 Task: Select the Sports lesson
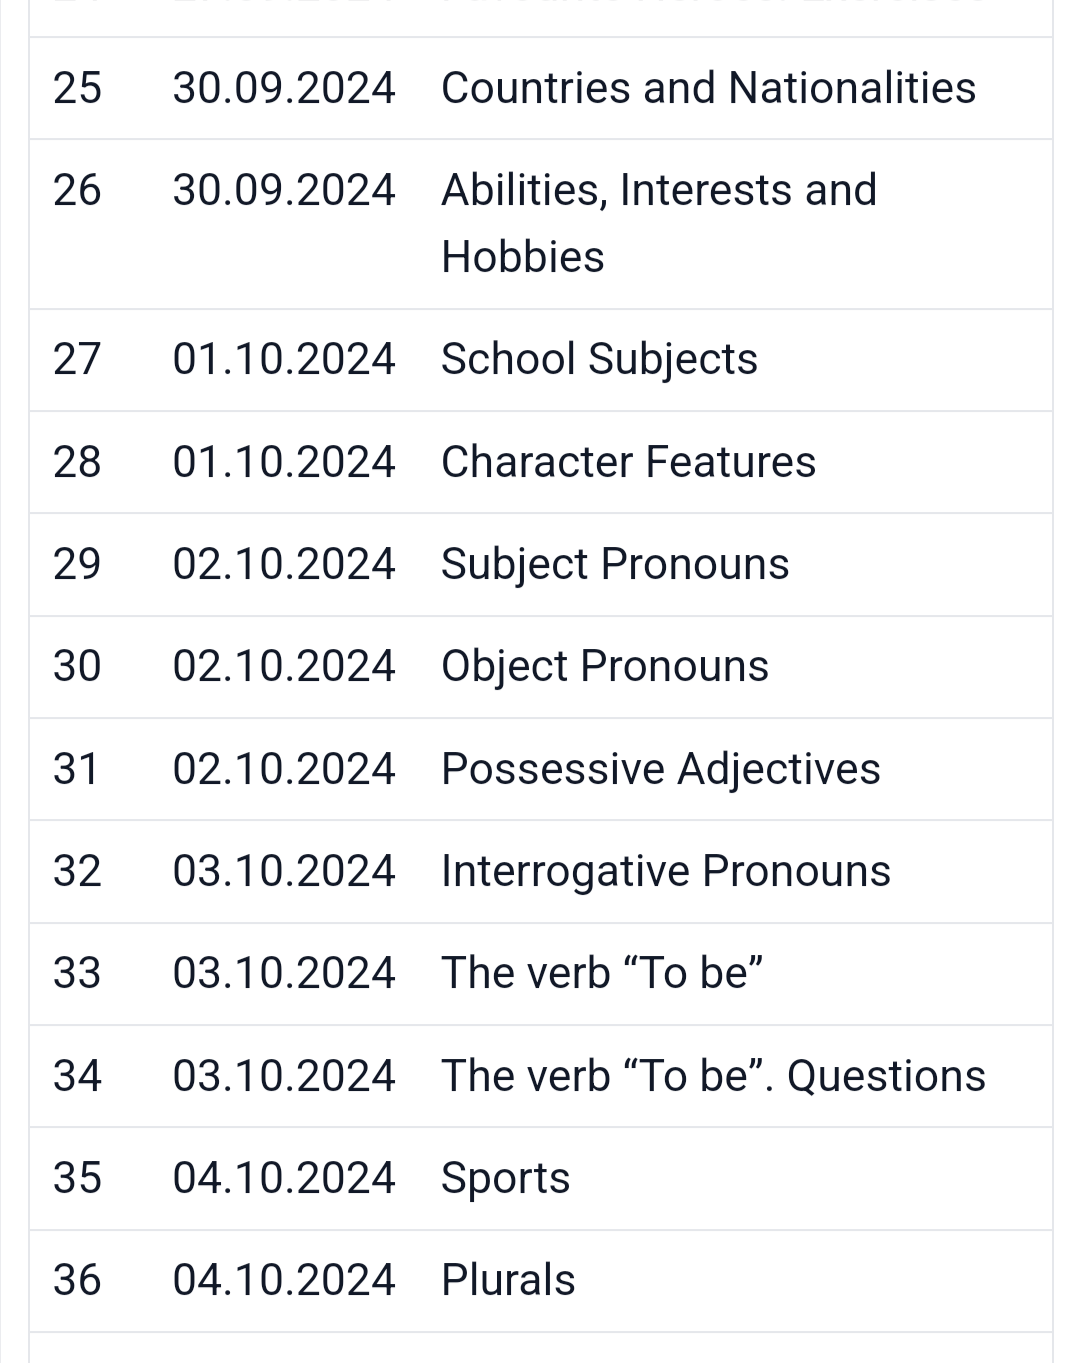(505, 1178)
